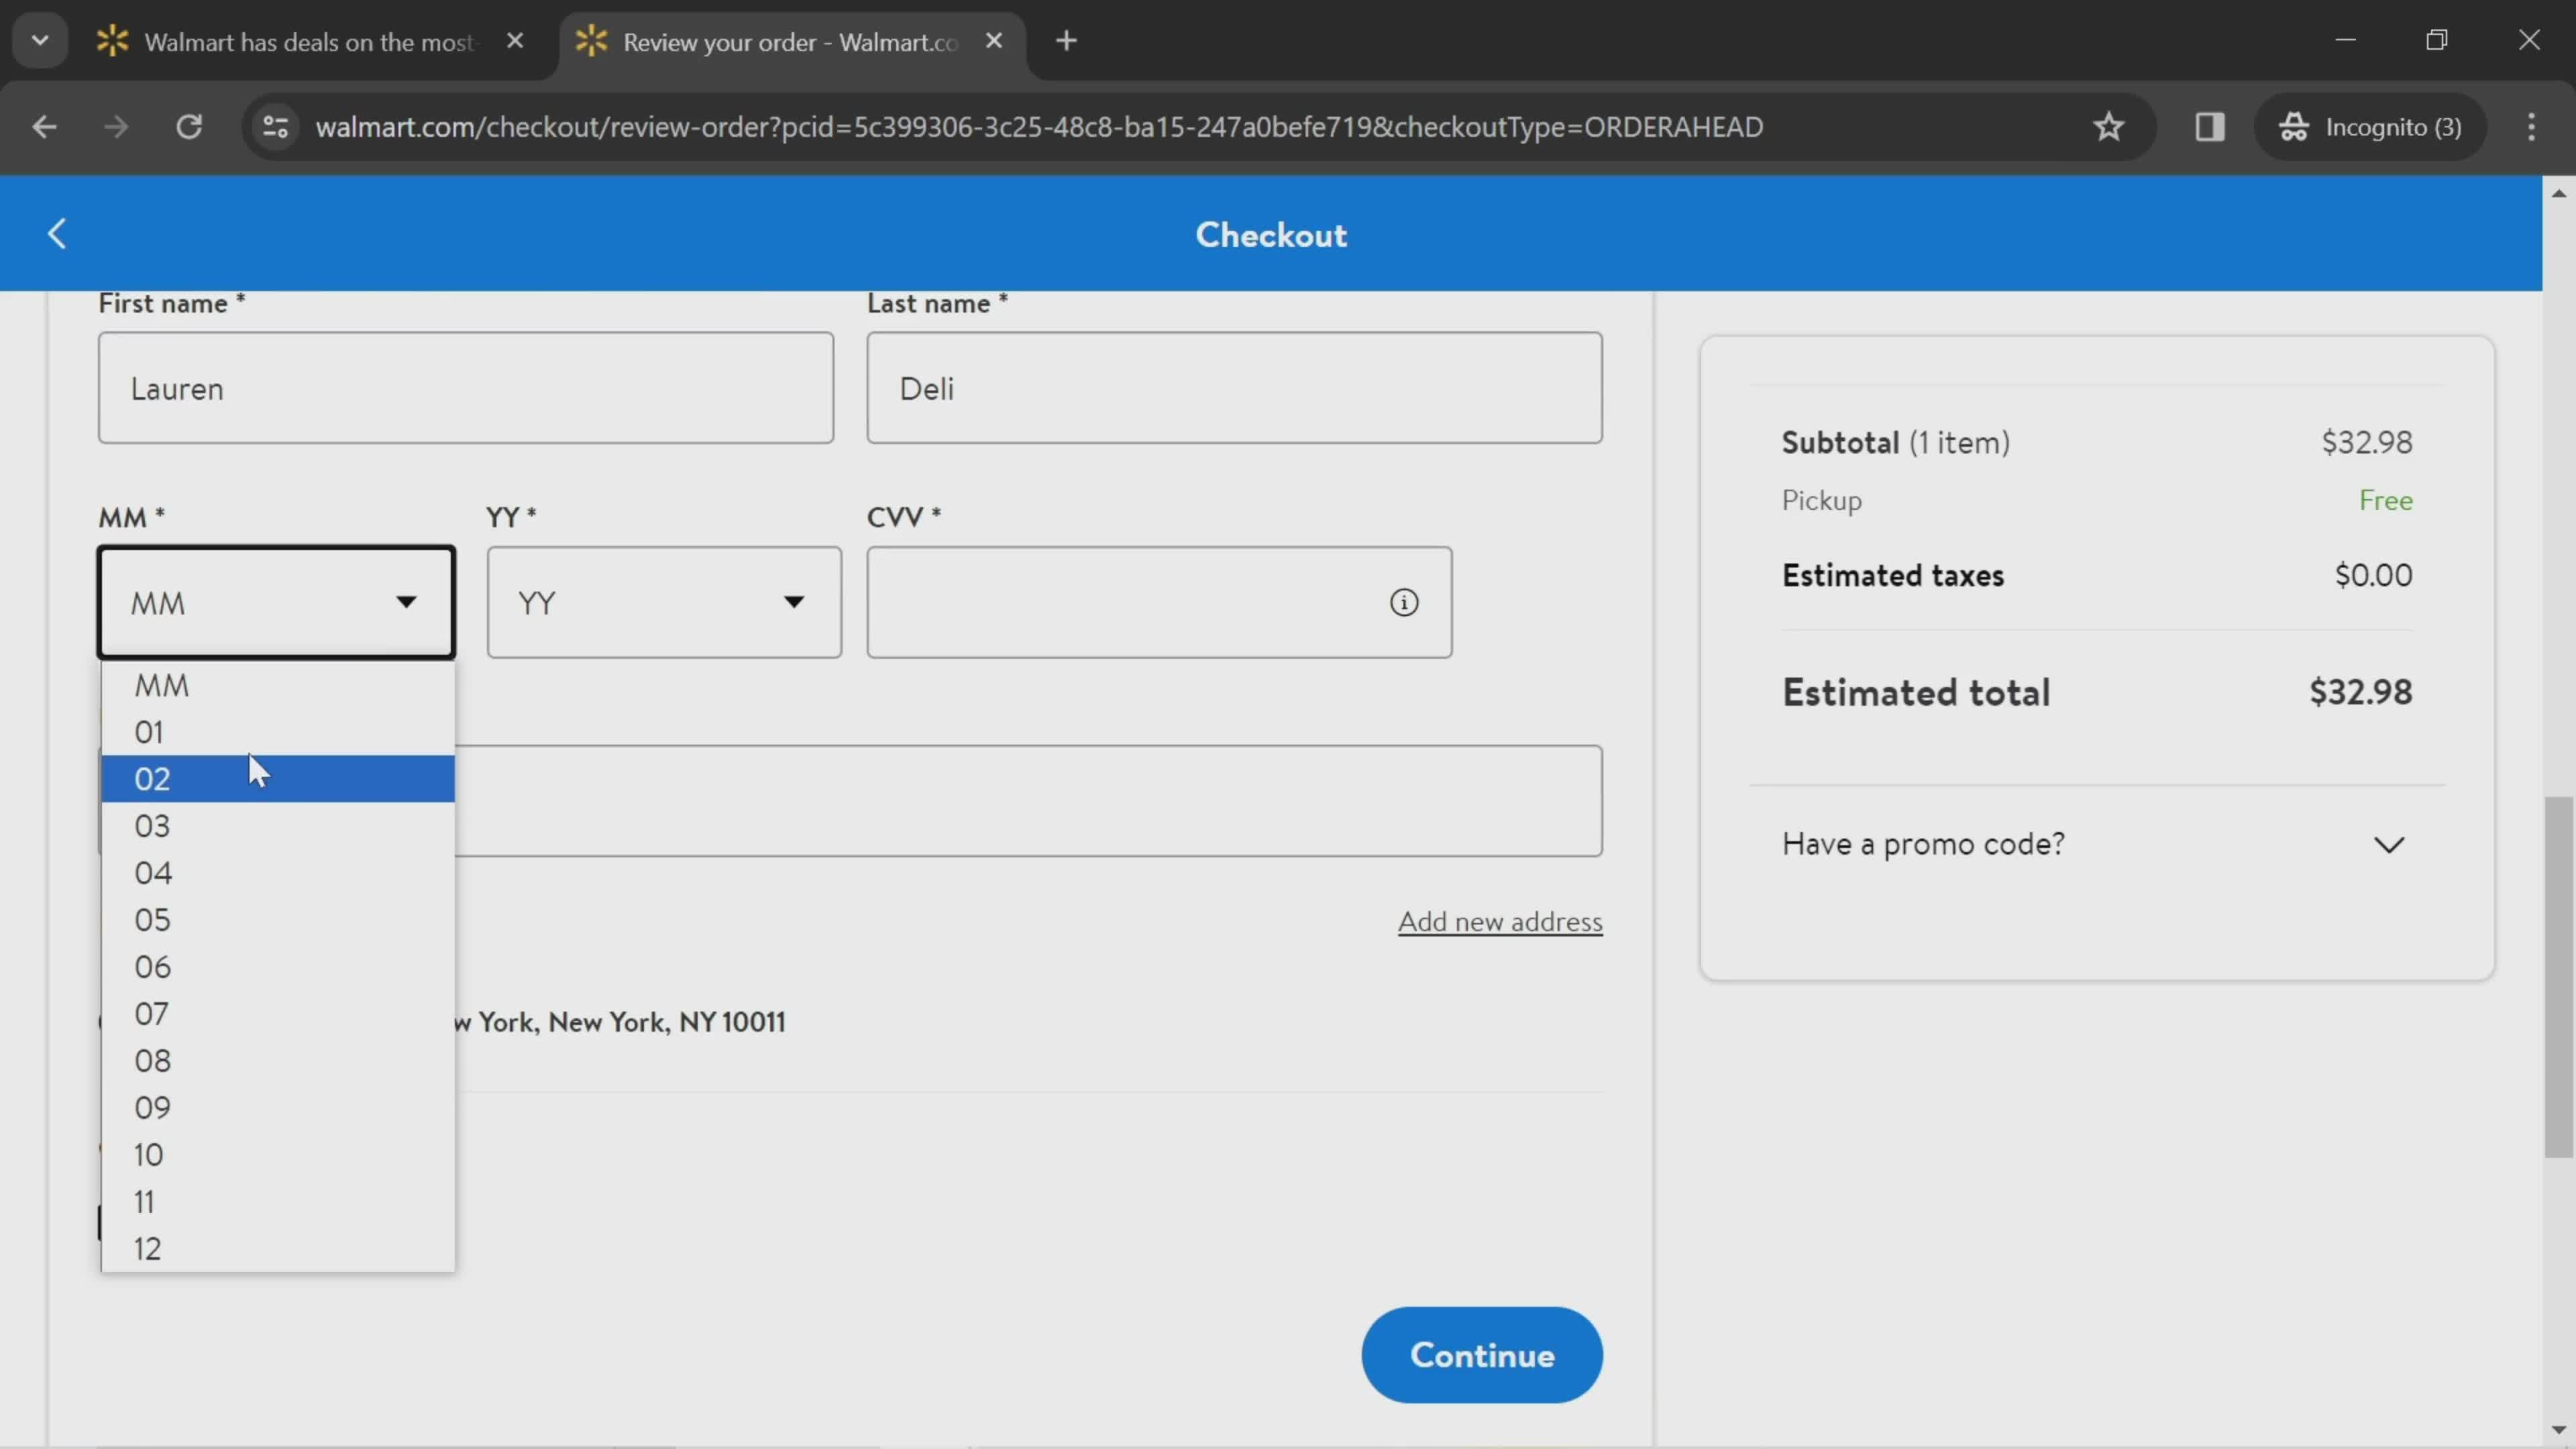Reload the current page

tap(189, 127)
